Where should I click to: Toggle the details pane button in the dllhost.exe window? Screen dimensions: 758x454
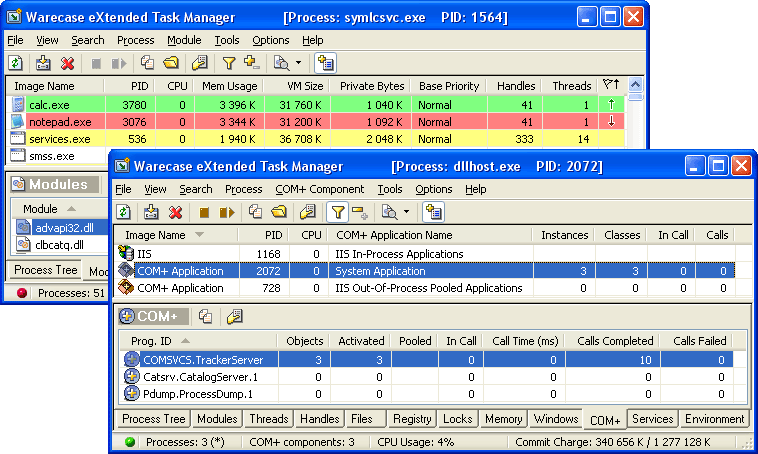(x=434, y=212)
